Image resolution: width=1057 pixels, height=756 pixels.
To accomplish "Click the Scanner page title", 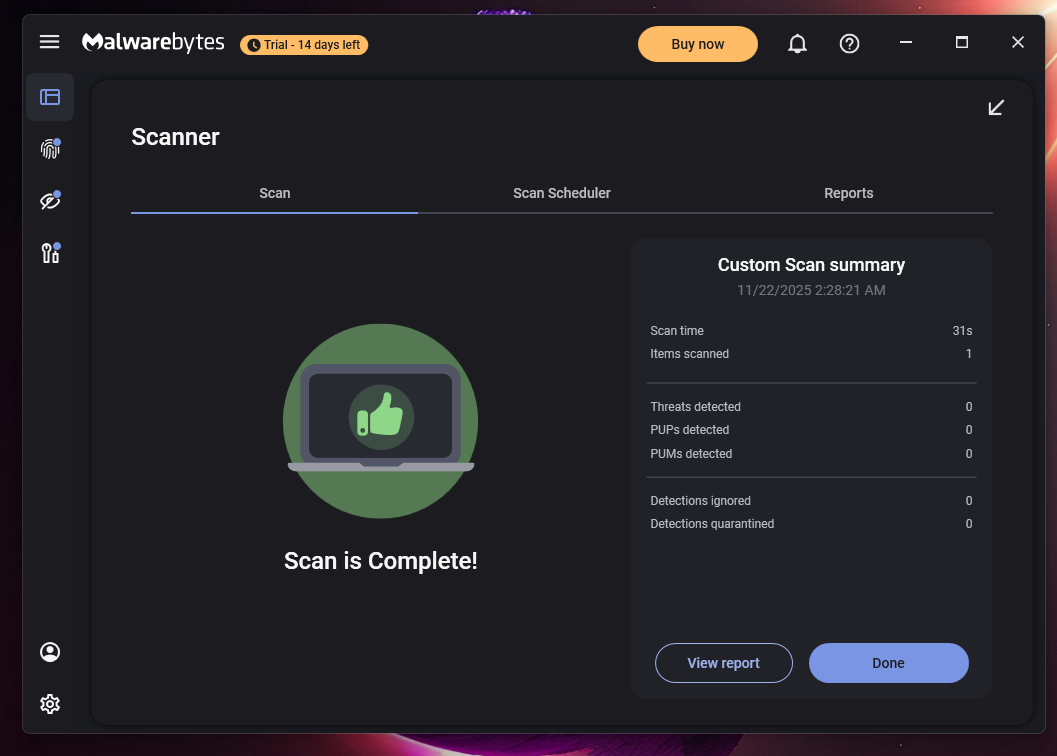I will click(x=175, y=137).
